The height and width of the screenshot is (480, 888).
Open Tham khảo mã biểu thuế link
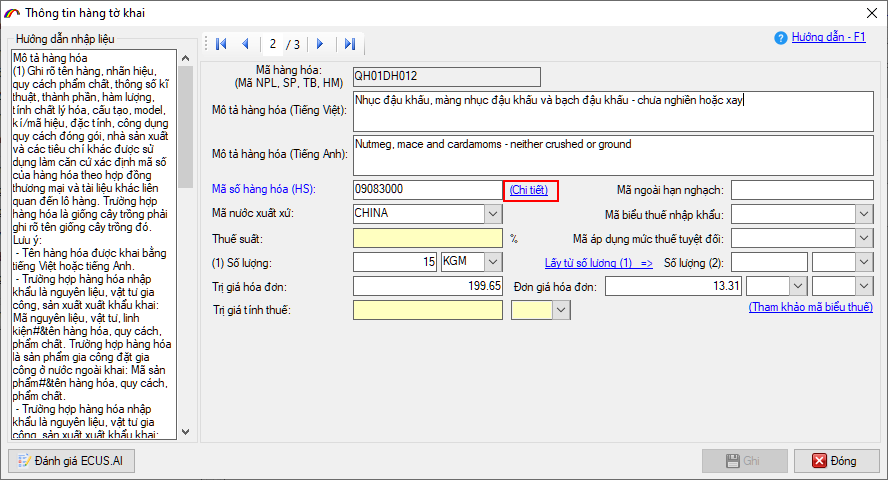tap(810, 307)
